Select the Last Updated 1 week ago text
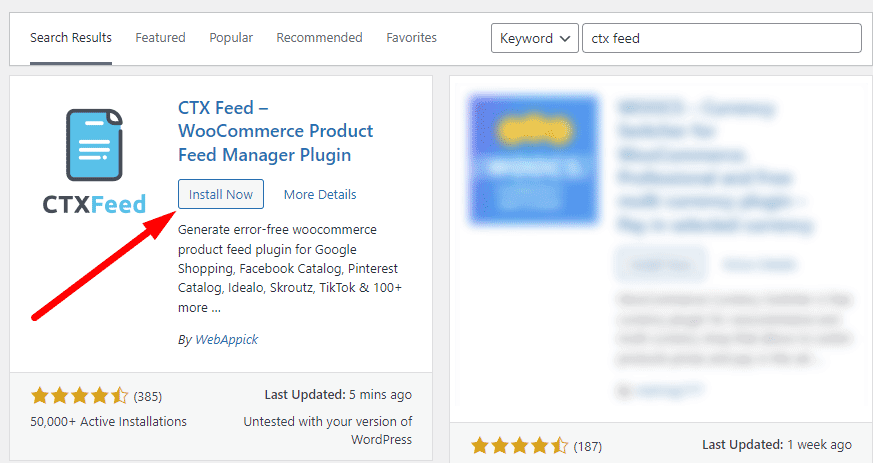This screenshot has height=465, width=876. pyautogui.click(x=777, y=445)
